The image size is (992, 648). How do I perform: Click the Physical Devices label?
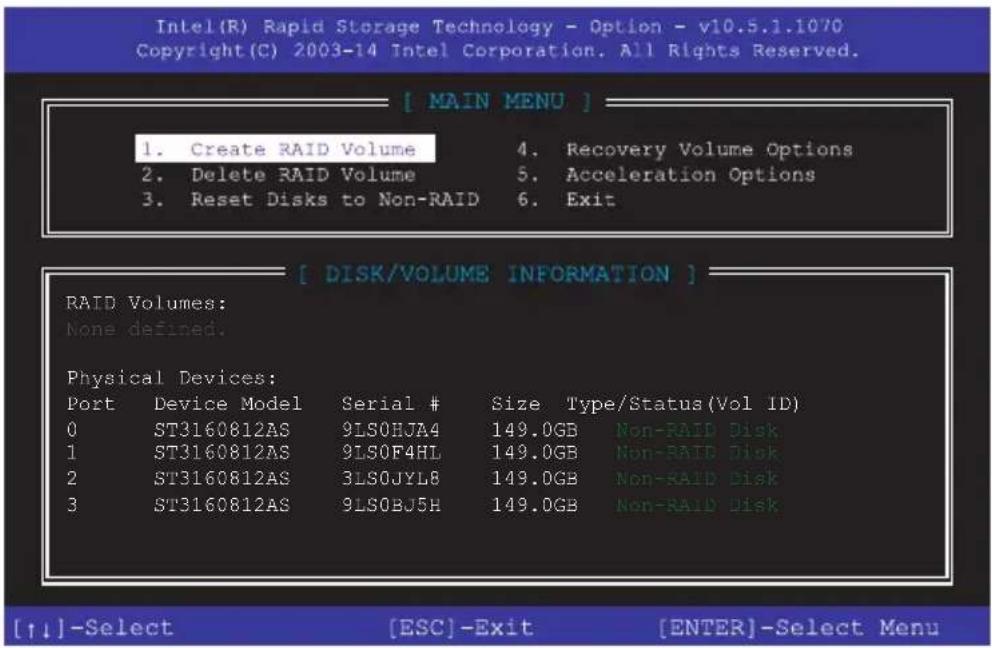click(x=171, y=378)
